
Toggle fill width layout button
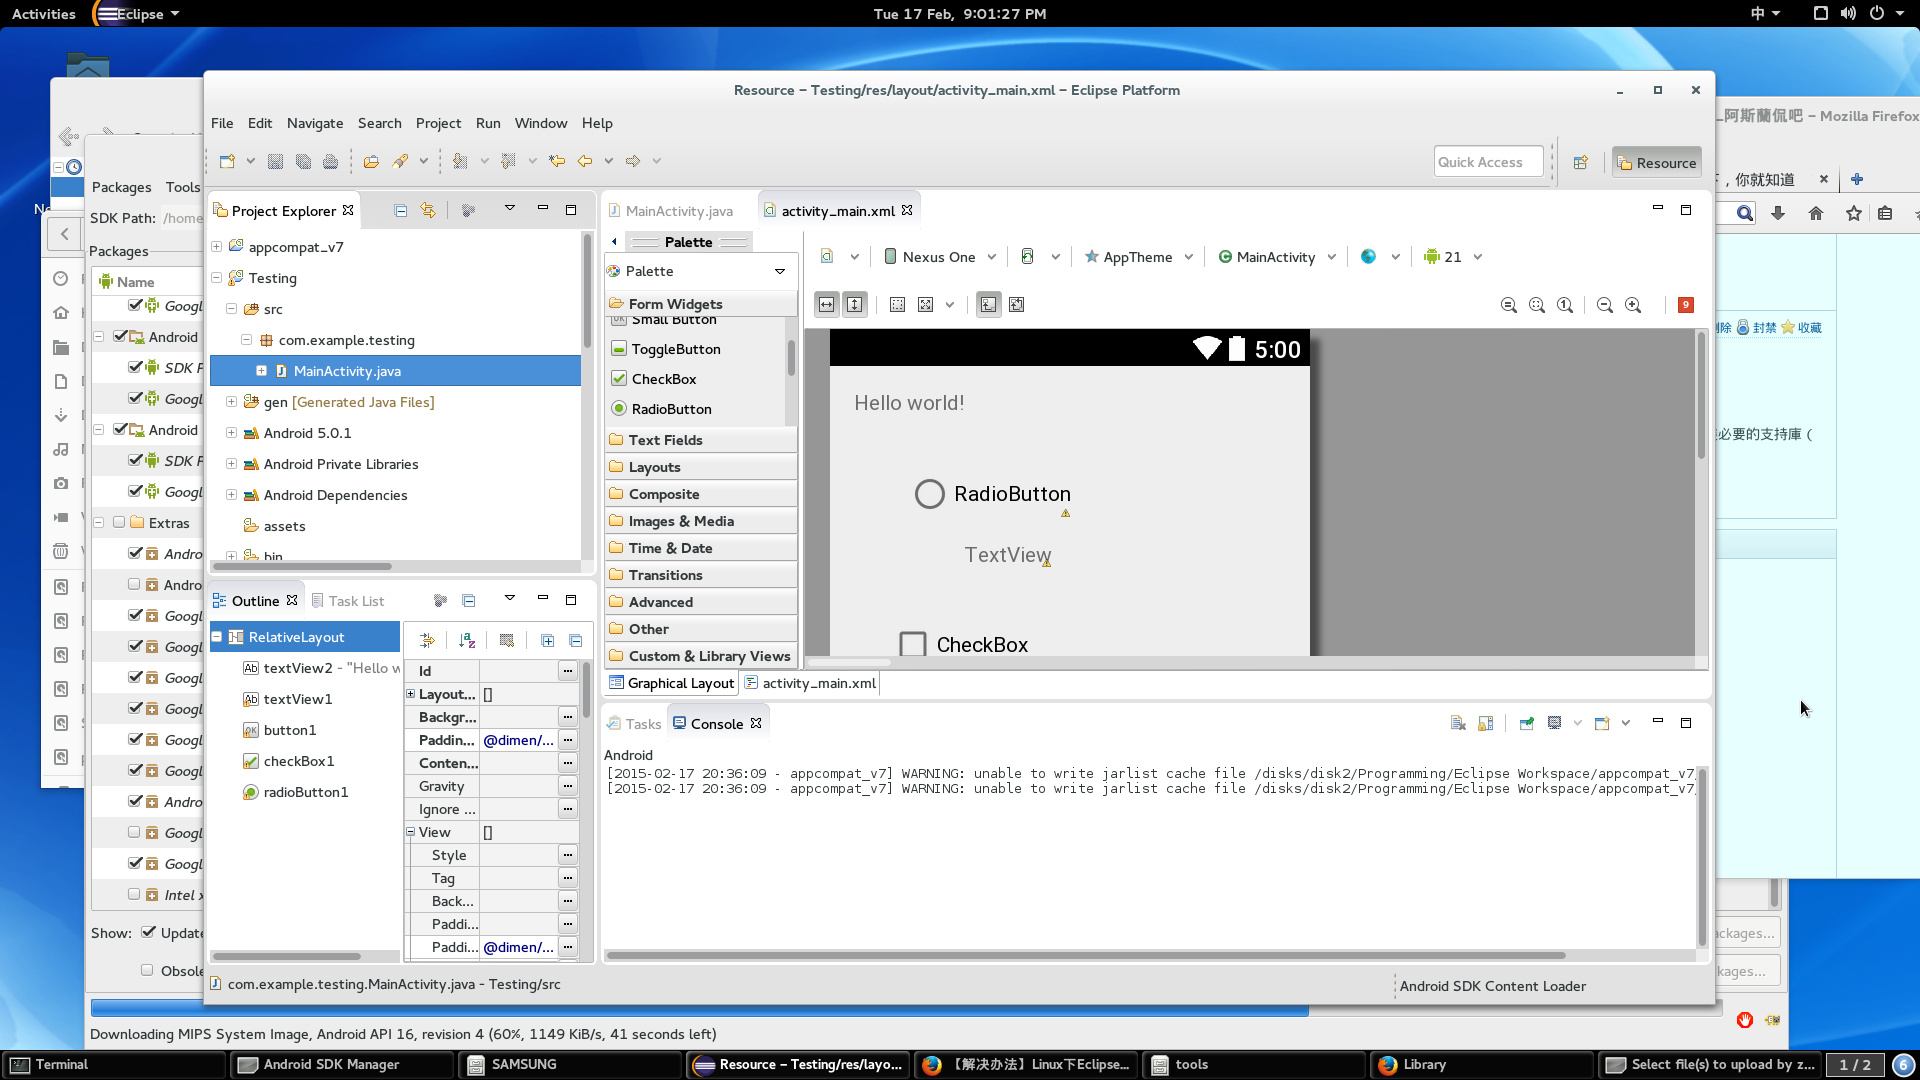(x=826, y=305)
